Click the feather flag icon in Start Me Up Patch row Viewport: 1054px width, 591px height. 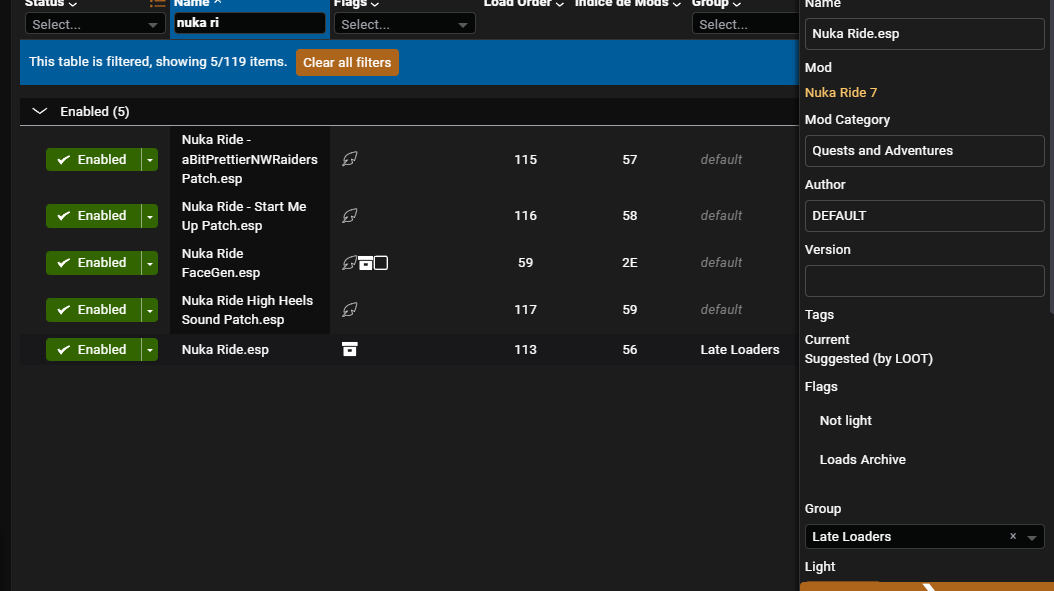(x=350, y=216)
